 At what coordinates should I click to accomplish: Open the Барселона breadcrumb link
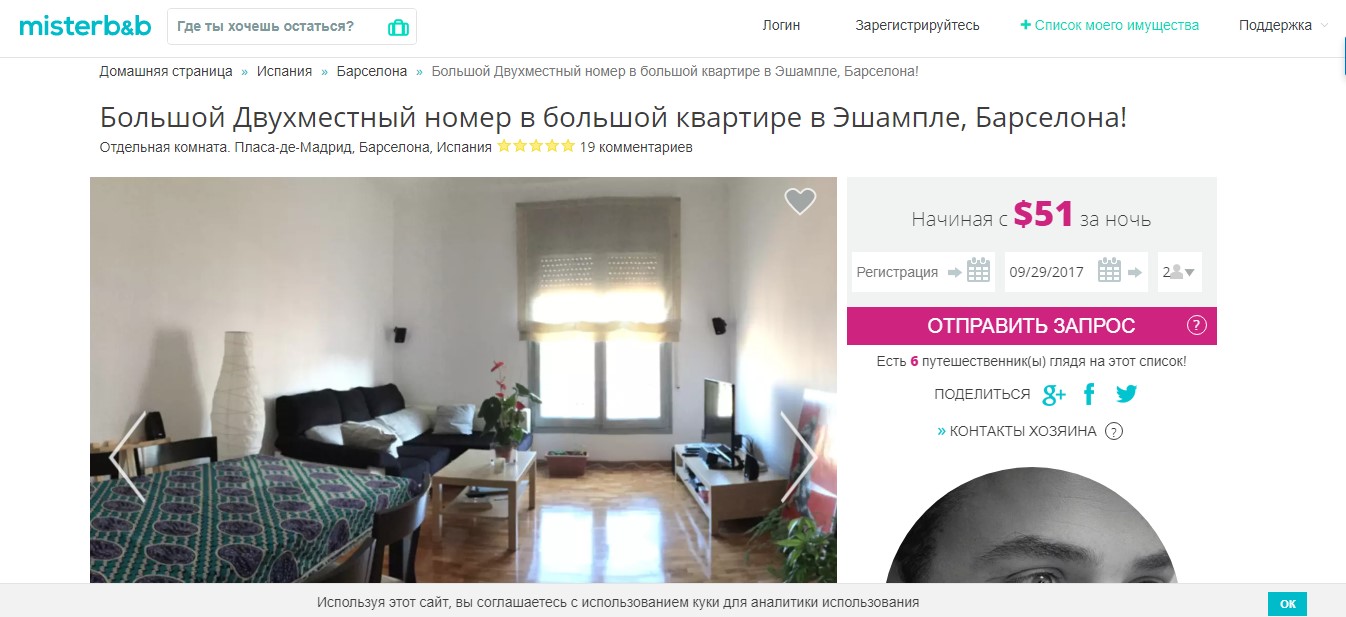(372, 72)
